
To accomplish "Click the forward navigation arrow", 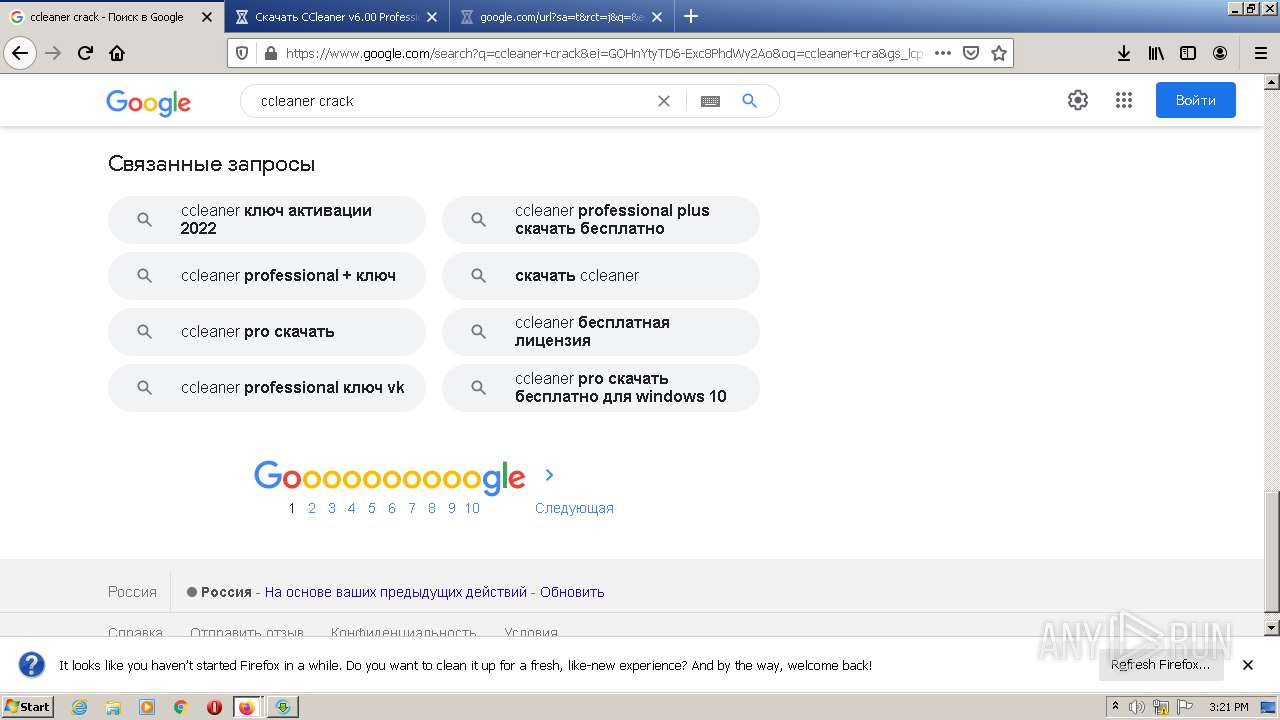I will coord(53,53).
